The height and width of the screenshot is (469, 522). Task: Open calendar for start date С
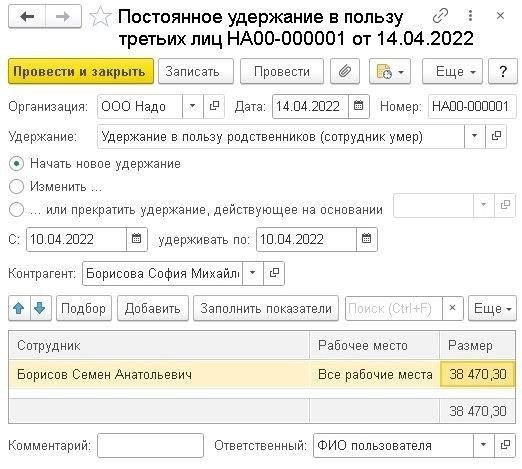[x=136, y=239]
